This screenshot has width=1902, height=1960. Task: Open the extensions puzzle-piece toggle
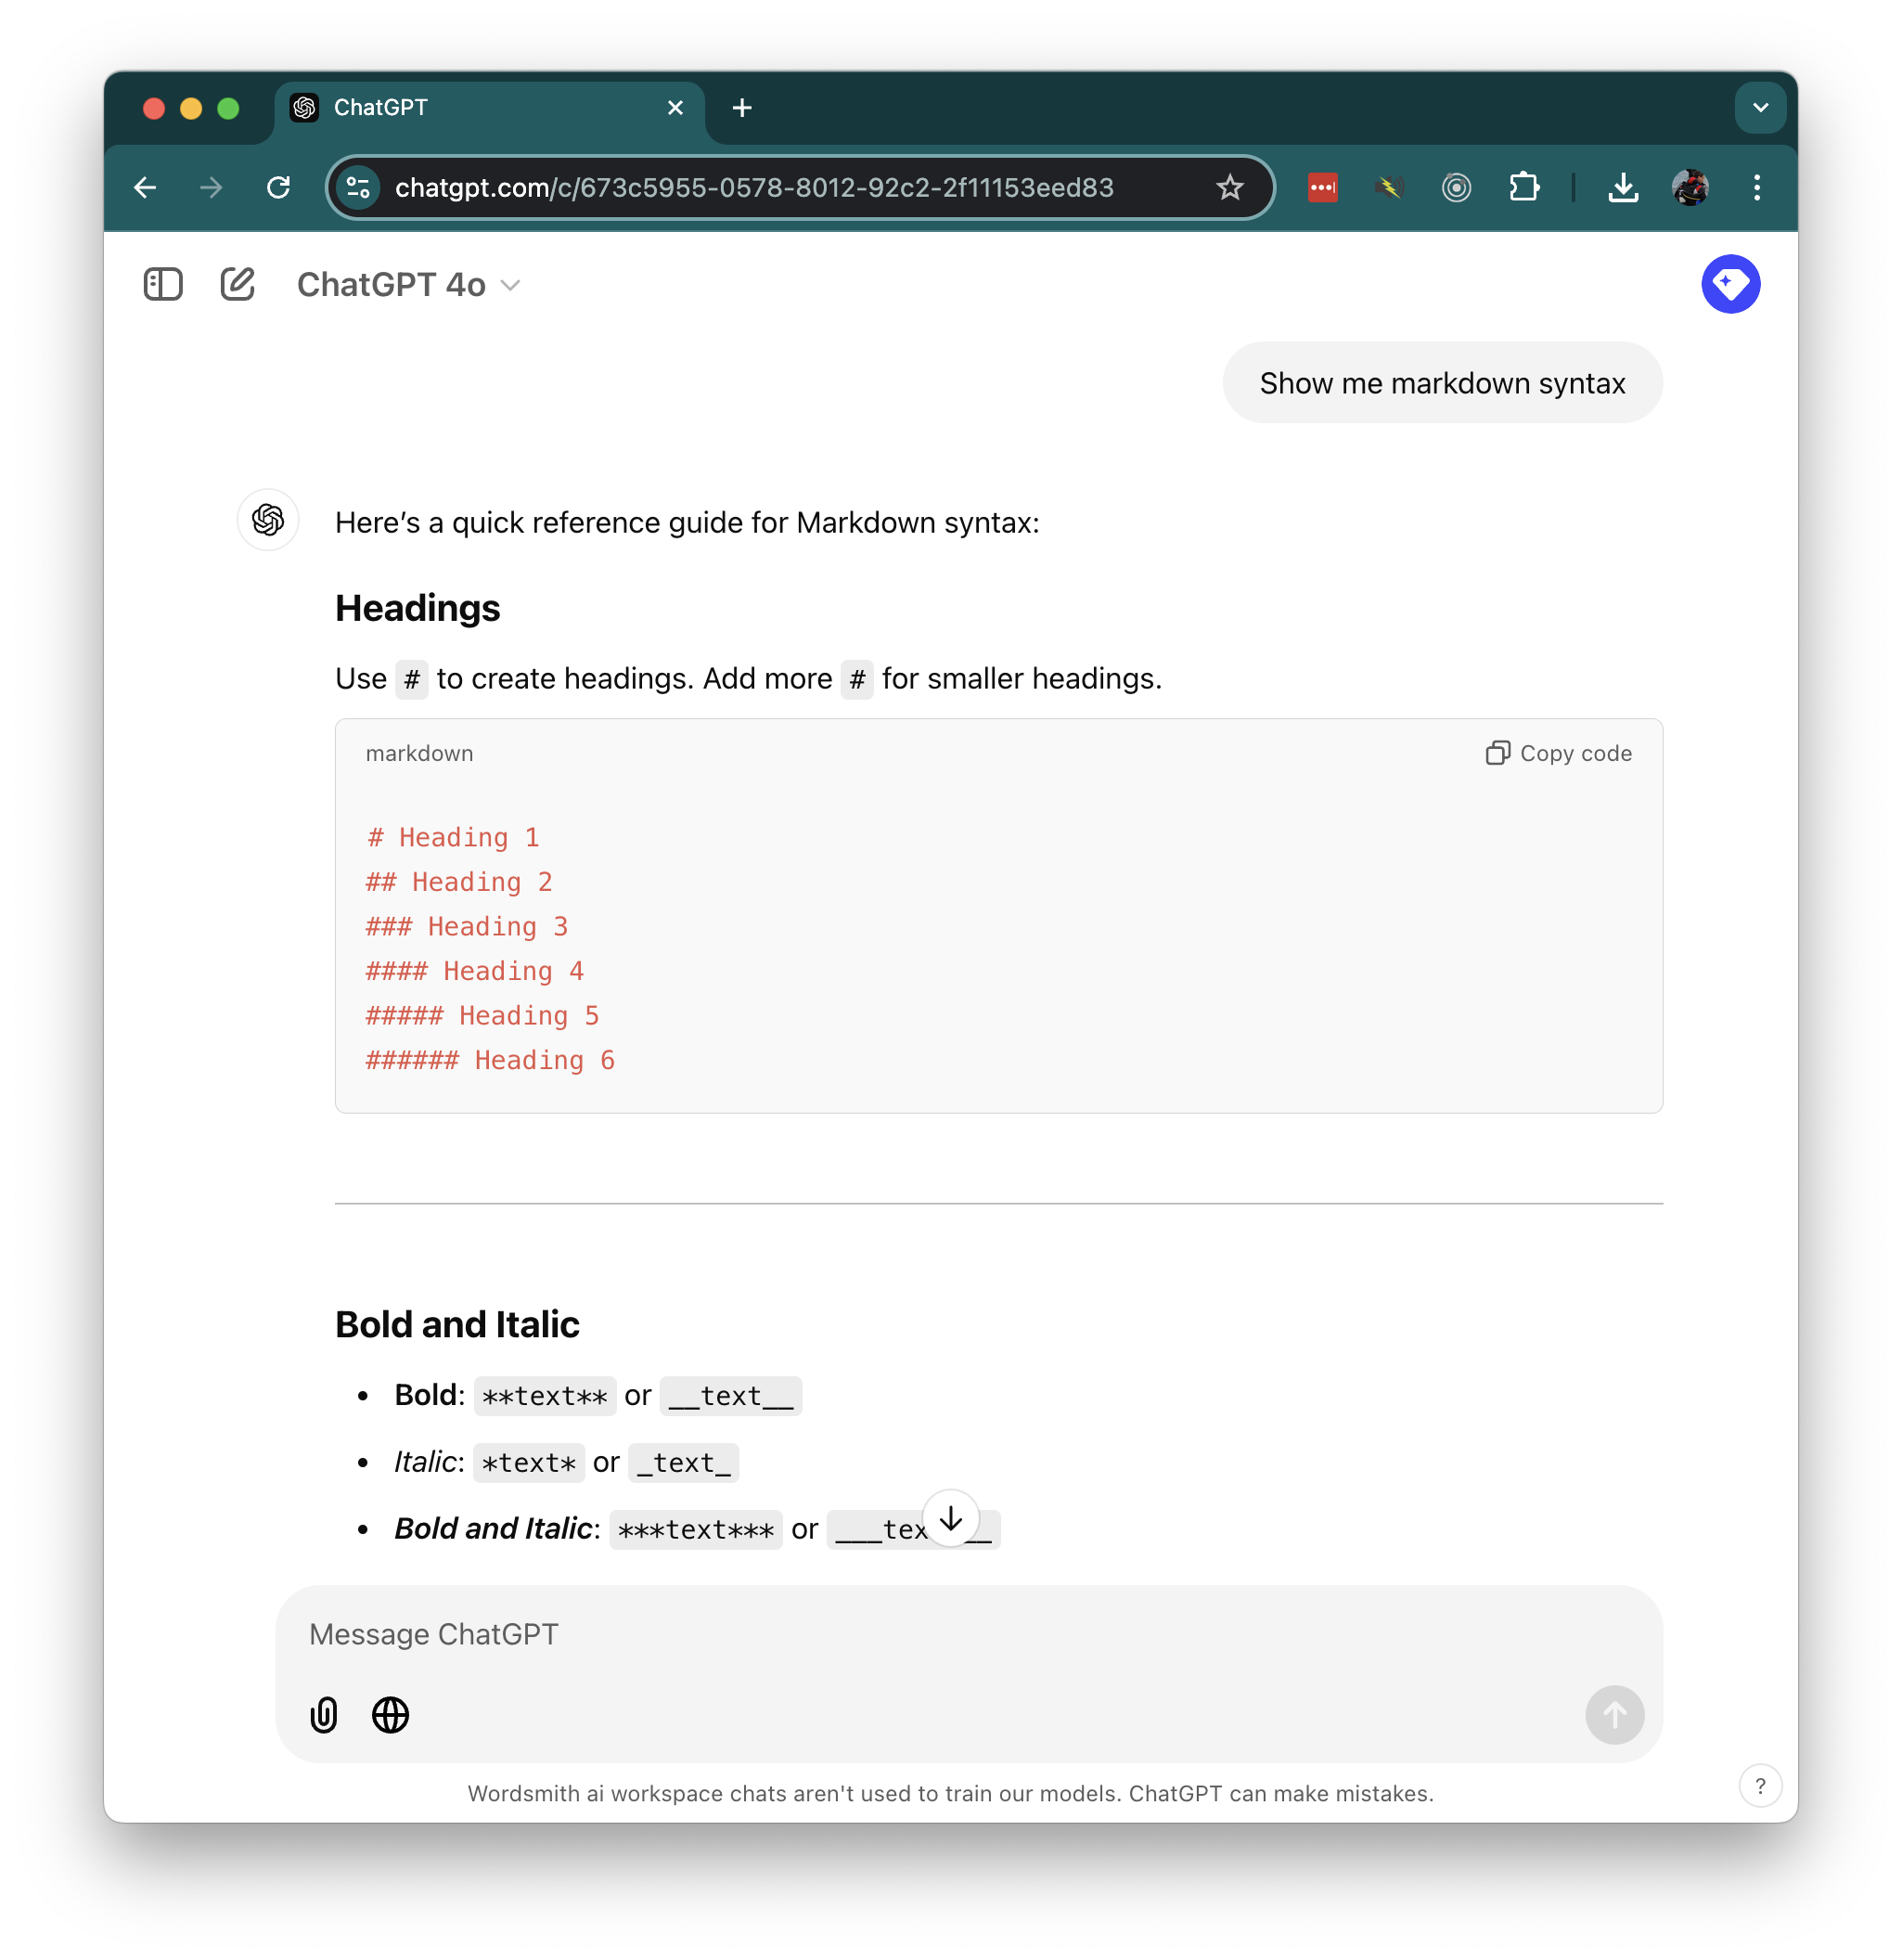click(1523, 187)
